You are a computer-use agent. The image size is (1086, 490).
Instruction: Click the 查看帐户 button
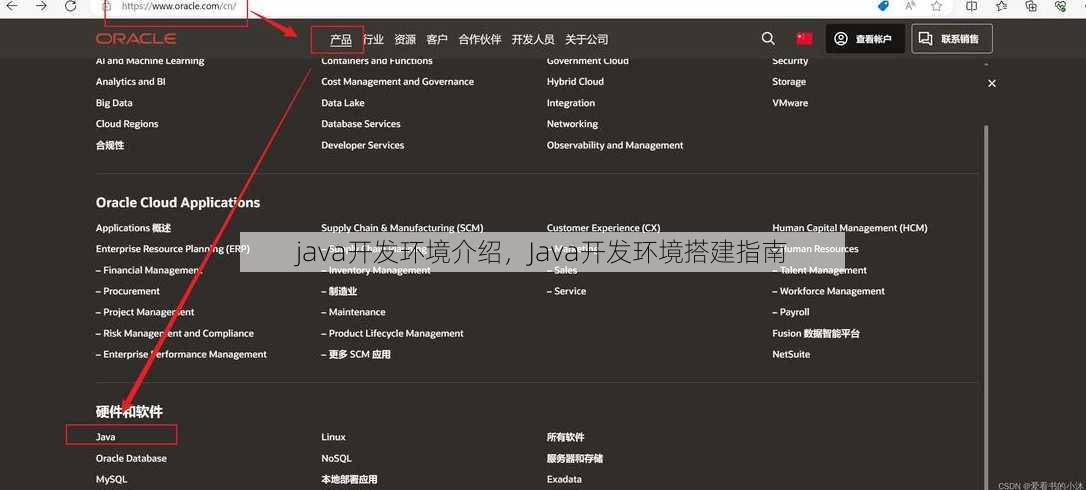pos(865,39)
